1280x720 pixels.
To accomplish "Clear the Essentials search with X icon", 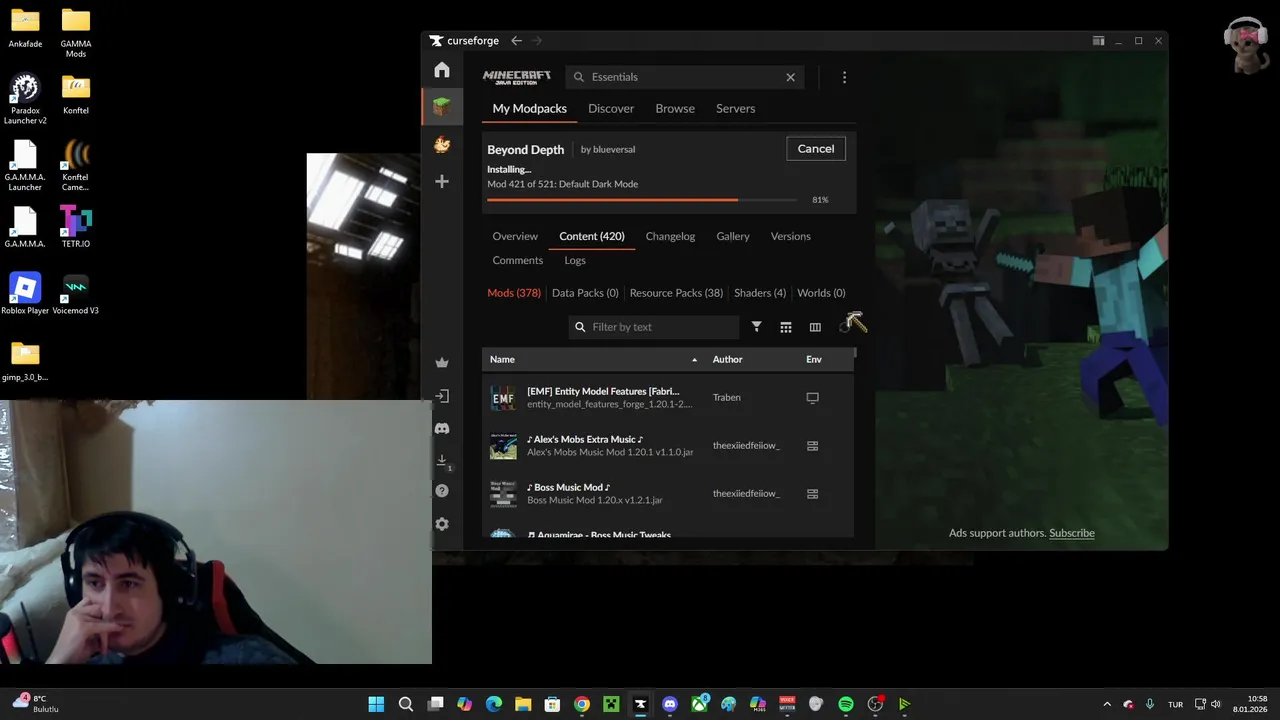I will (790, 77).
